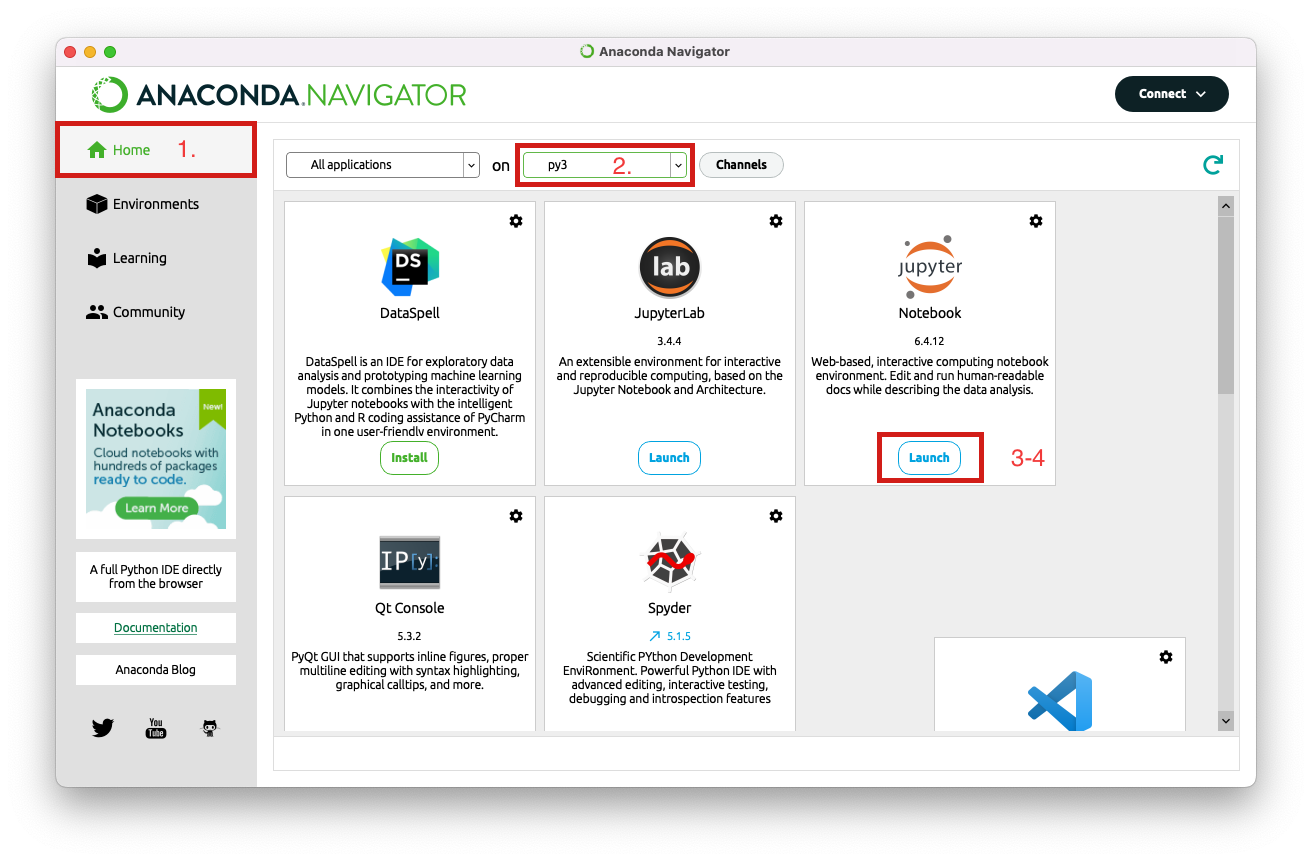Click the Spyder tile title
This screenshot has width=1312, height=861.
click(x=670, y=608)
